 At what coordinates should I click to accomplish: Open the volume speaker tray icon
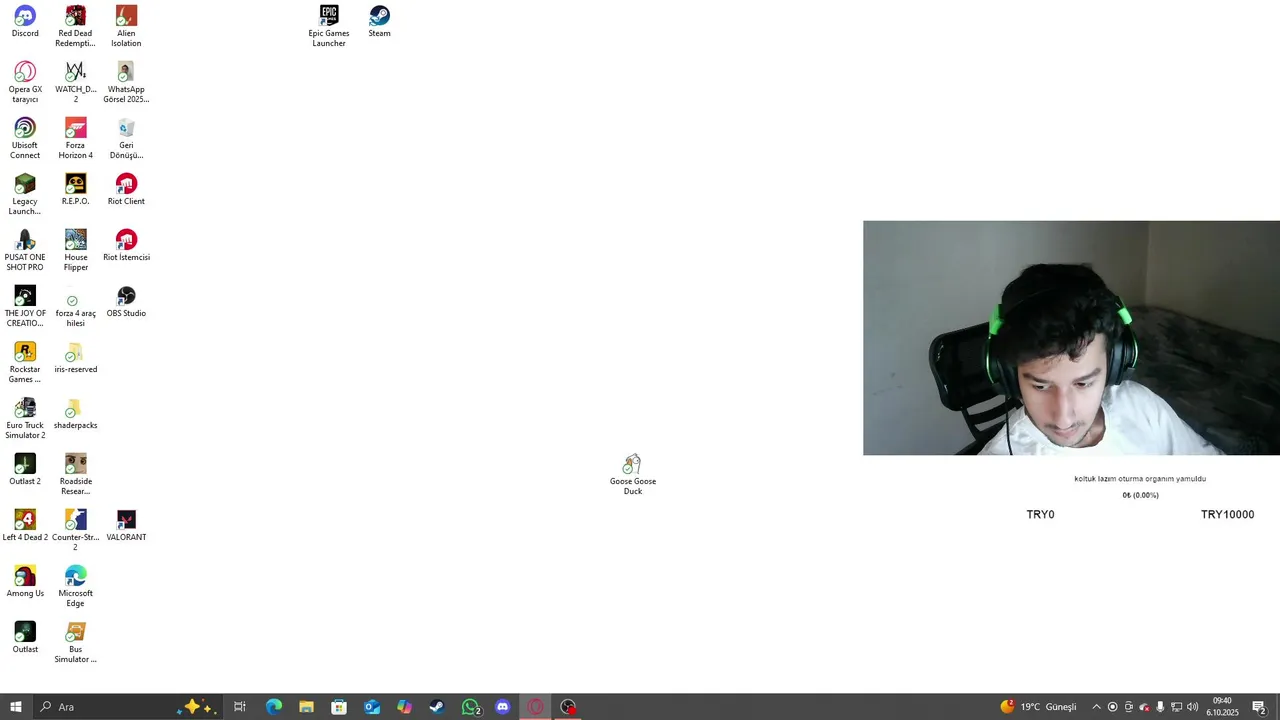pyautogui.click(x=1192, y=707)
